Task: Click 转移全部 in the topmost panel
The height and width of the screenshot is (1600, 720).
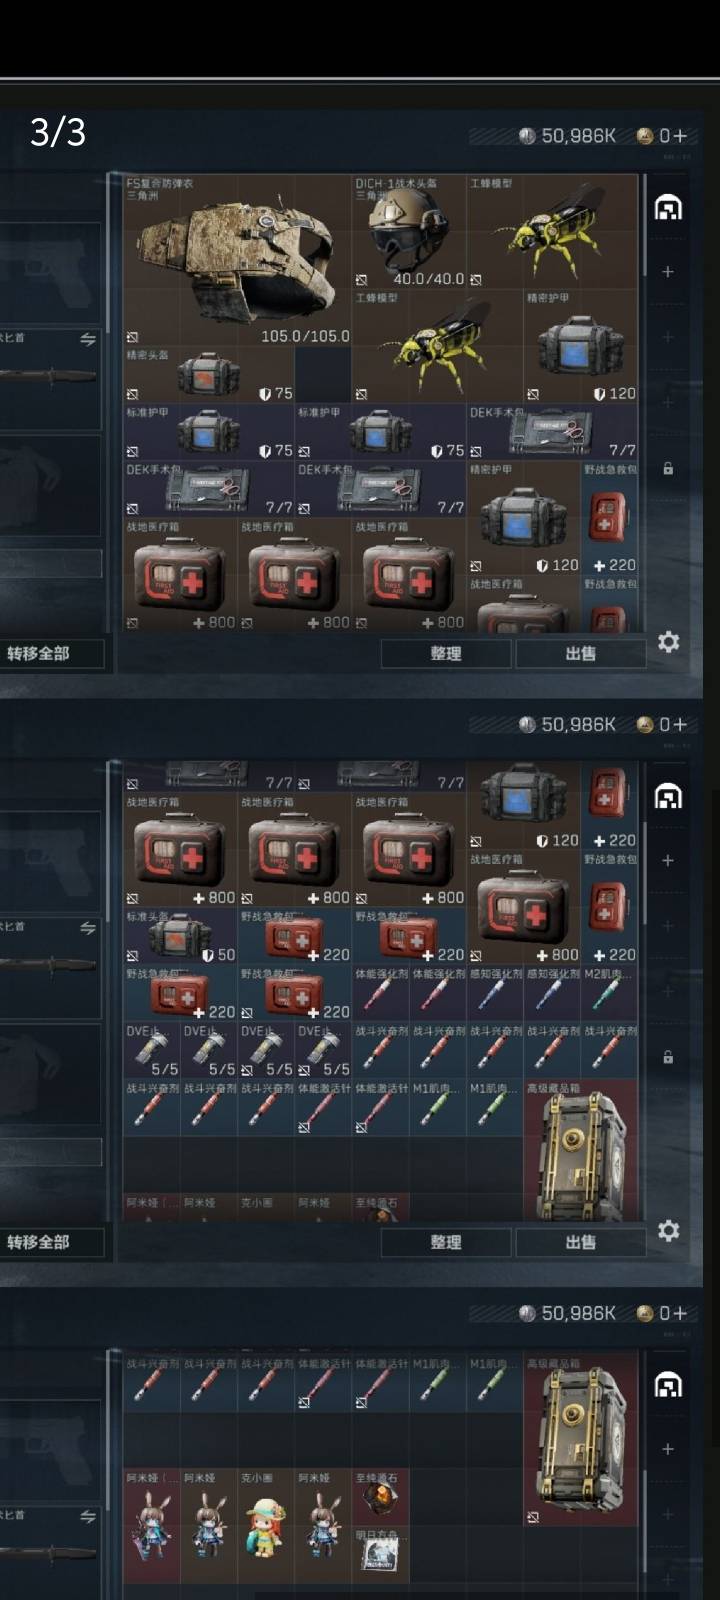Action: tap(50, 653)
